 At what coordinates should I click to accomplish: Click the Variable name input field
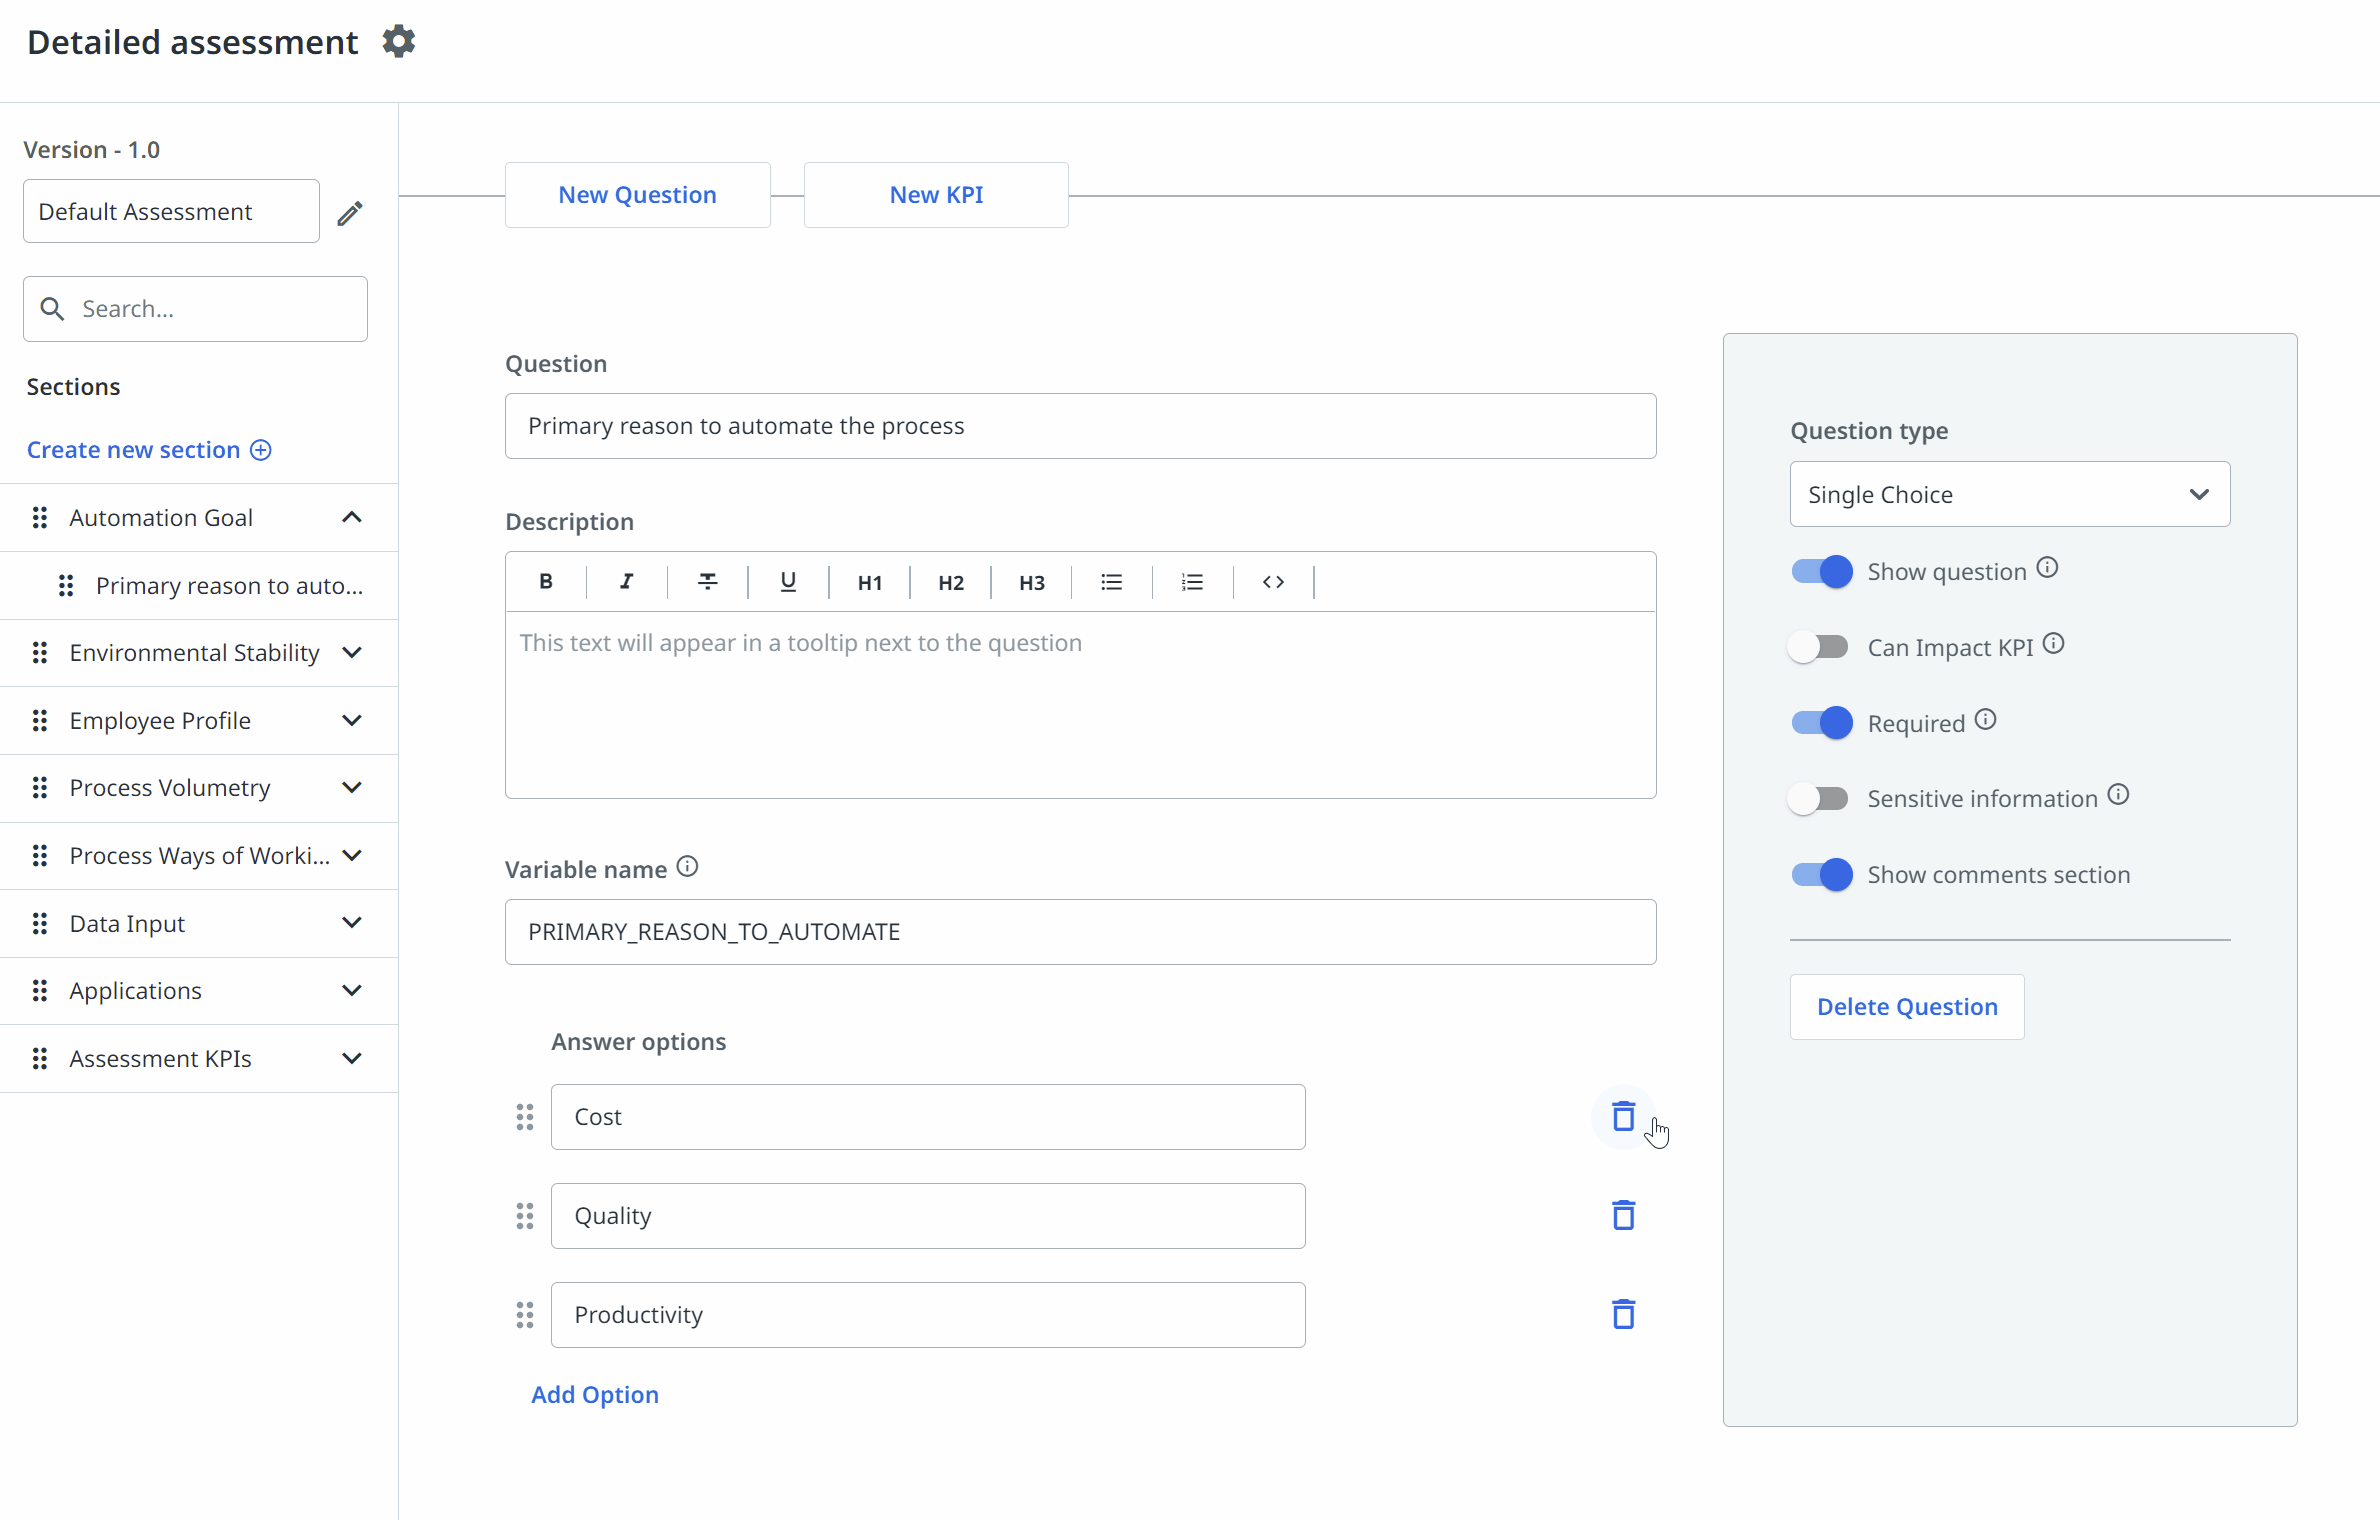tap(1080, 933)
